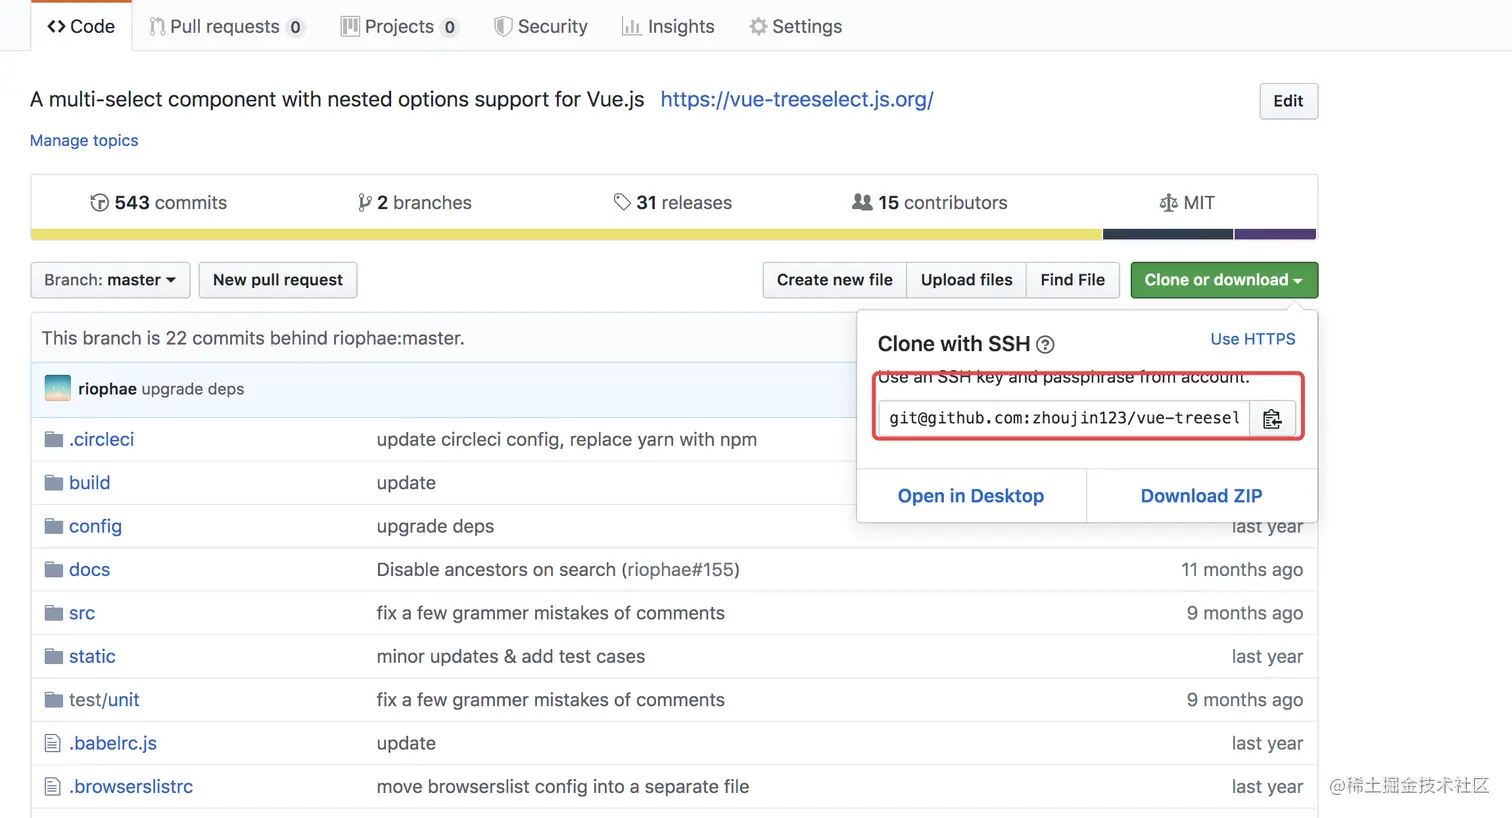Viewport: 1512px width, 818px height.
Task: Click the test/unit folder icon
Action: pos(54,700)
